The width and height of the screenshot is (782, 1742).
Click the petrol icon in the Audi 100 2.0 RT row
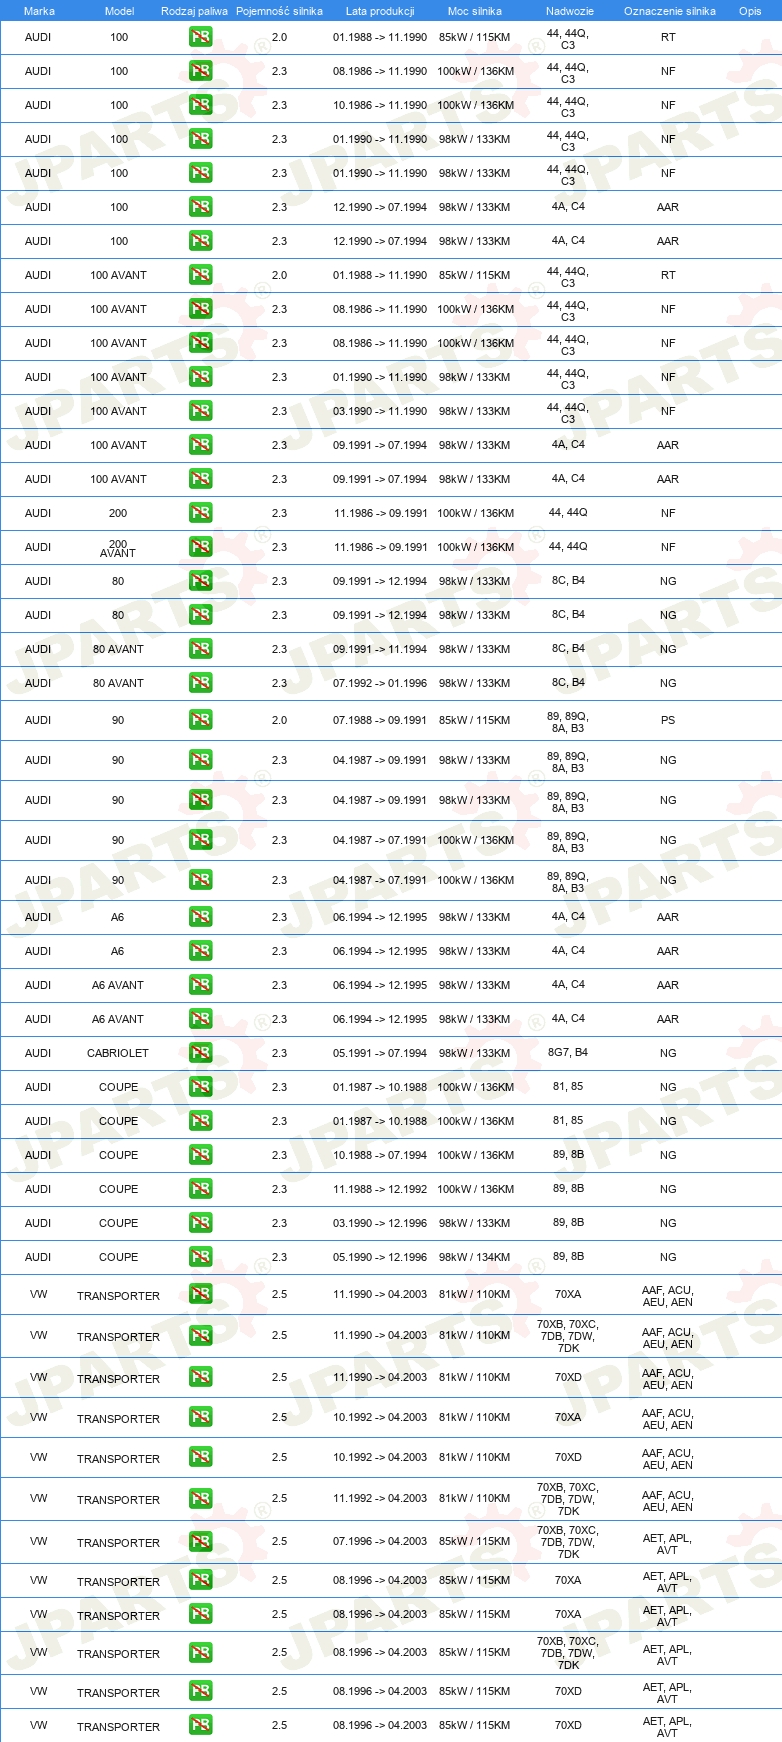click(200, 37)
